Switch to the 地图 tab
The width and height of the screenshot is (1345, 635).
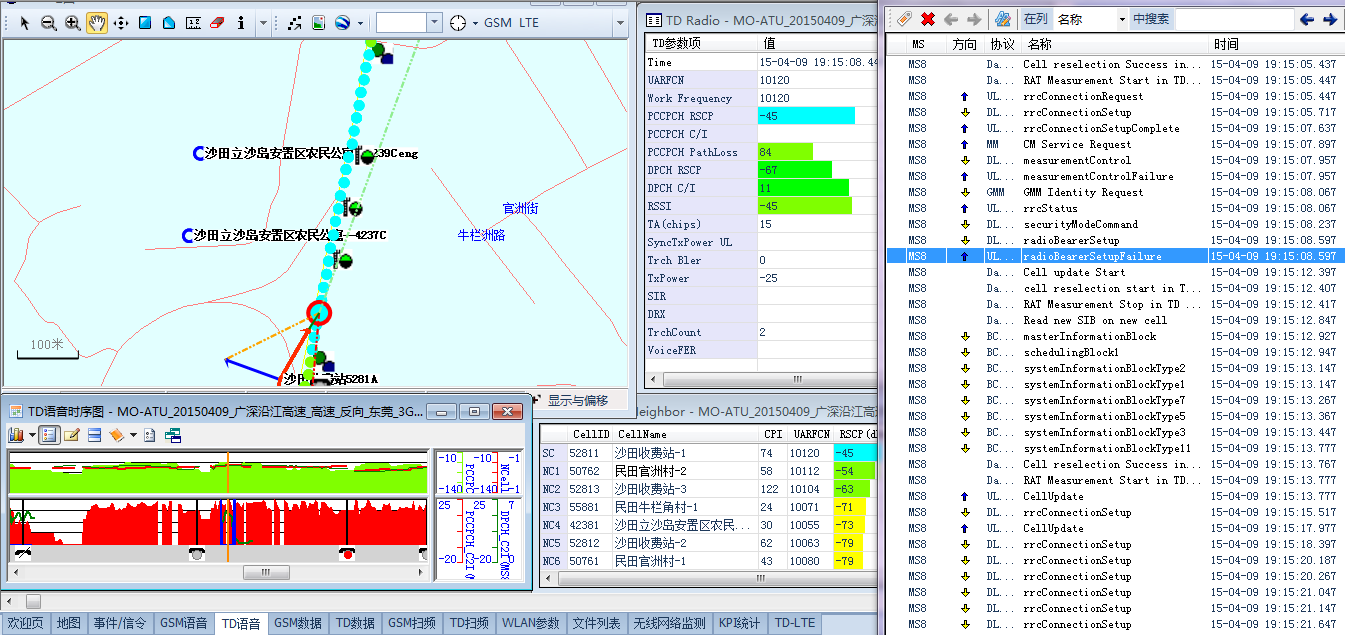[69, 623]
